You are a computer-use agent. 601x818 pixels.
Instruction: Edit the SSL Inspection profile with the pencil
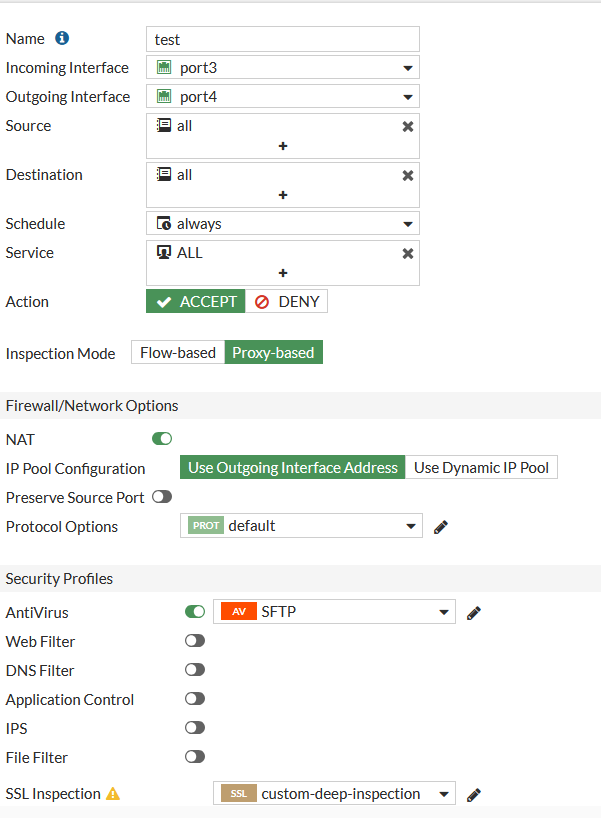click(474, 794)
